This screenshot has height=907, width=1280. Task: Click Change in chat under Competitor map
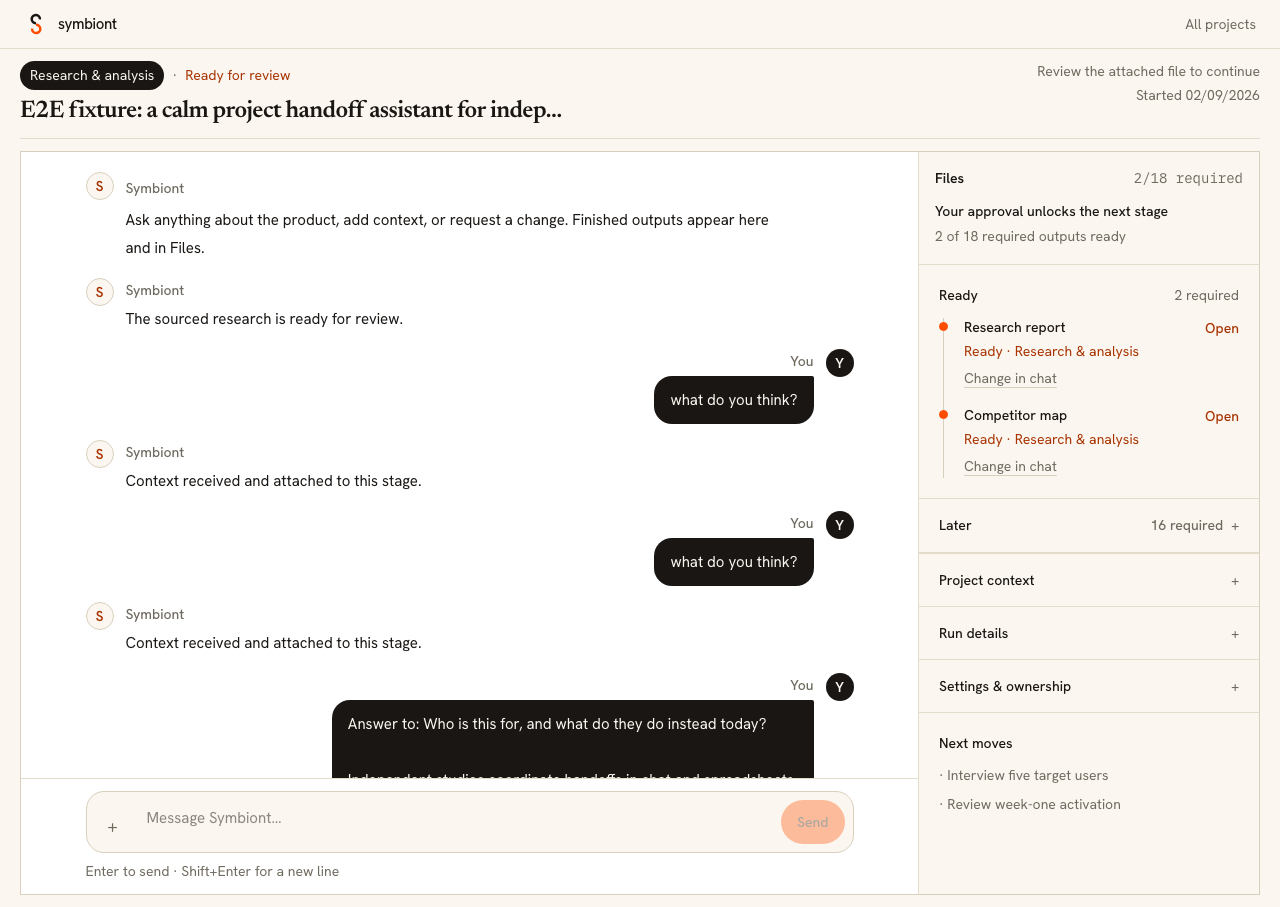[1010, 466]
